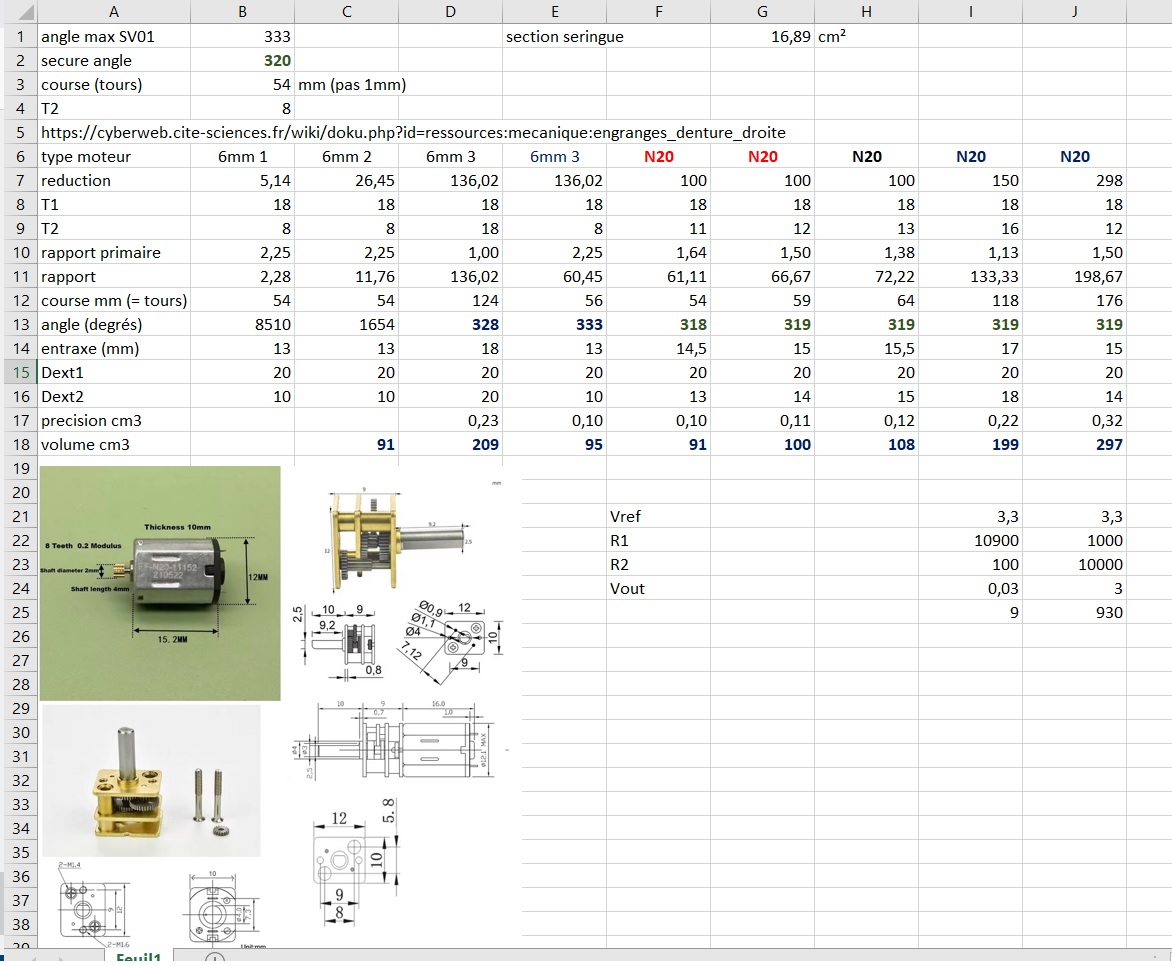Viewport: 1172px width, 966px height.
Task: Select column G header
Action: click(762, 12)
